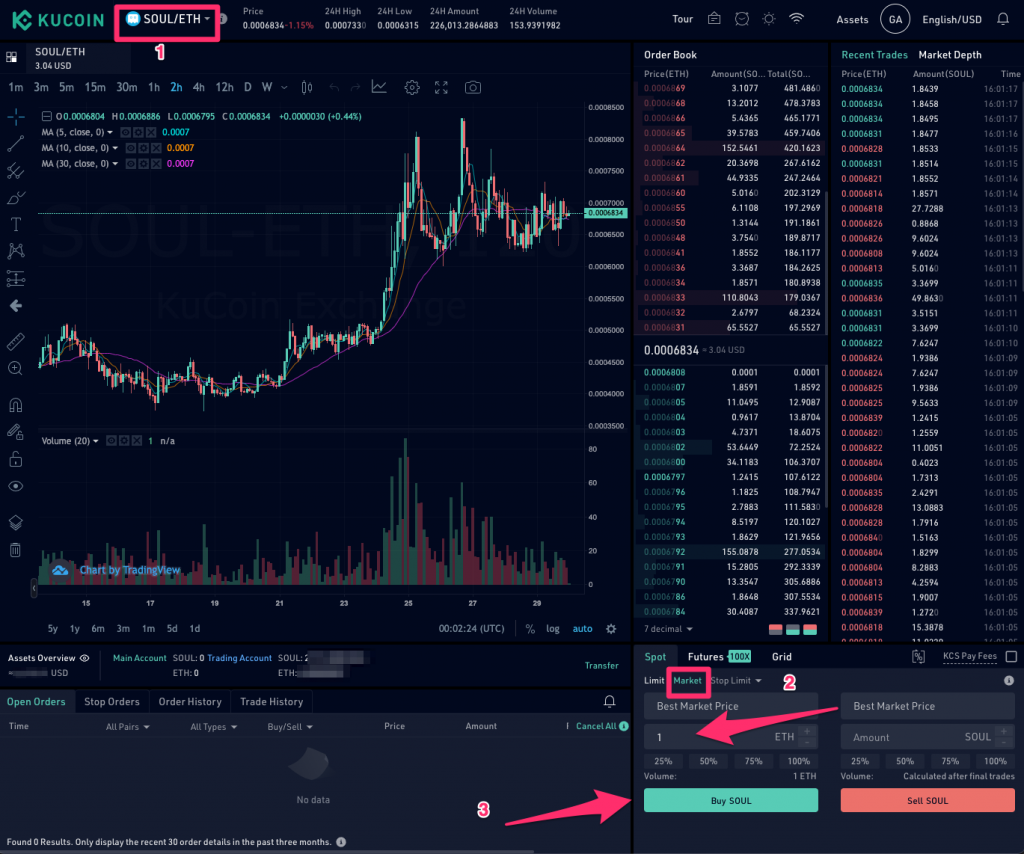Select the patterns drawing tool

coord(16,251)
